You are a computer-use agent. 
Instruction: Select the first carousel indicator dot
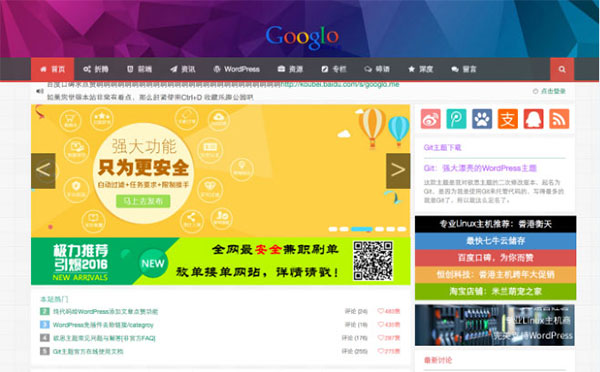(x=333, y=229)
